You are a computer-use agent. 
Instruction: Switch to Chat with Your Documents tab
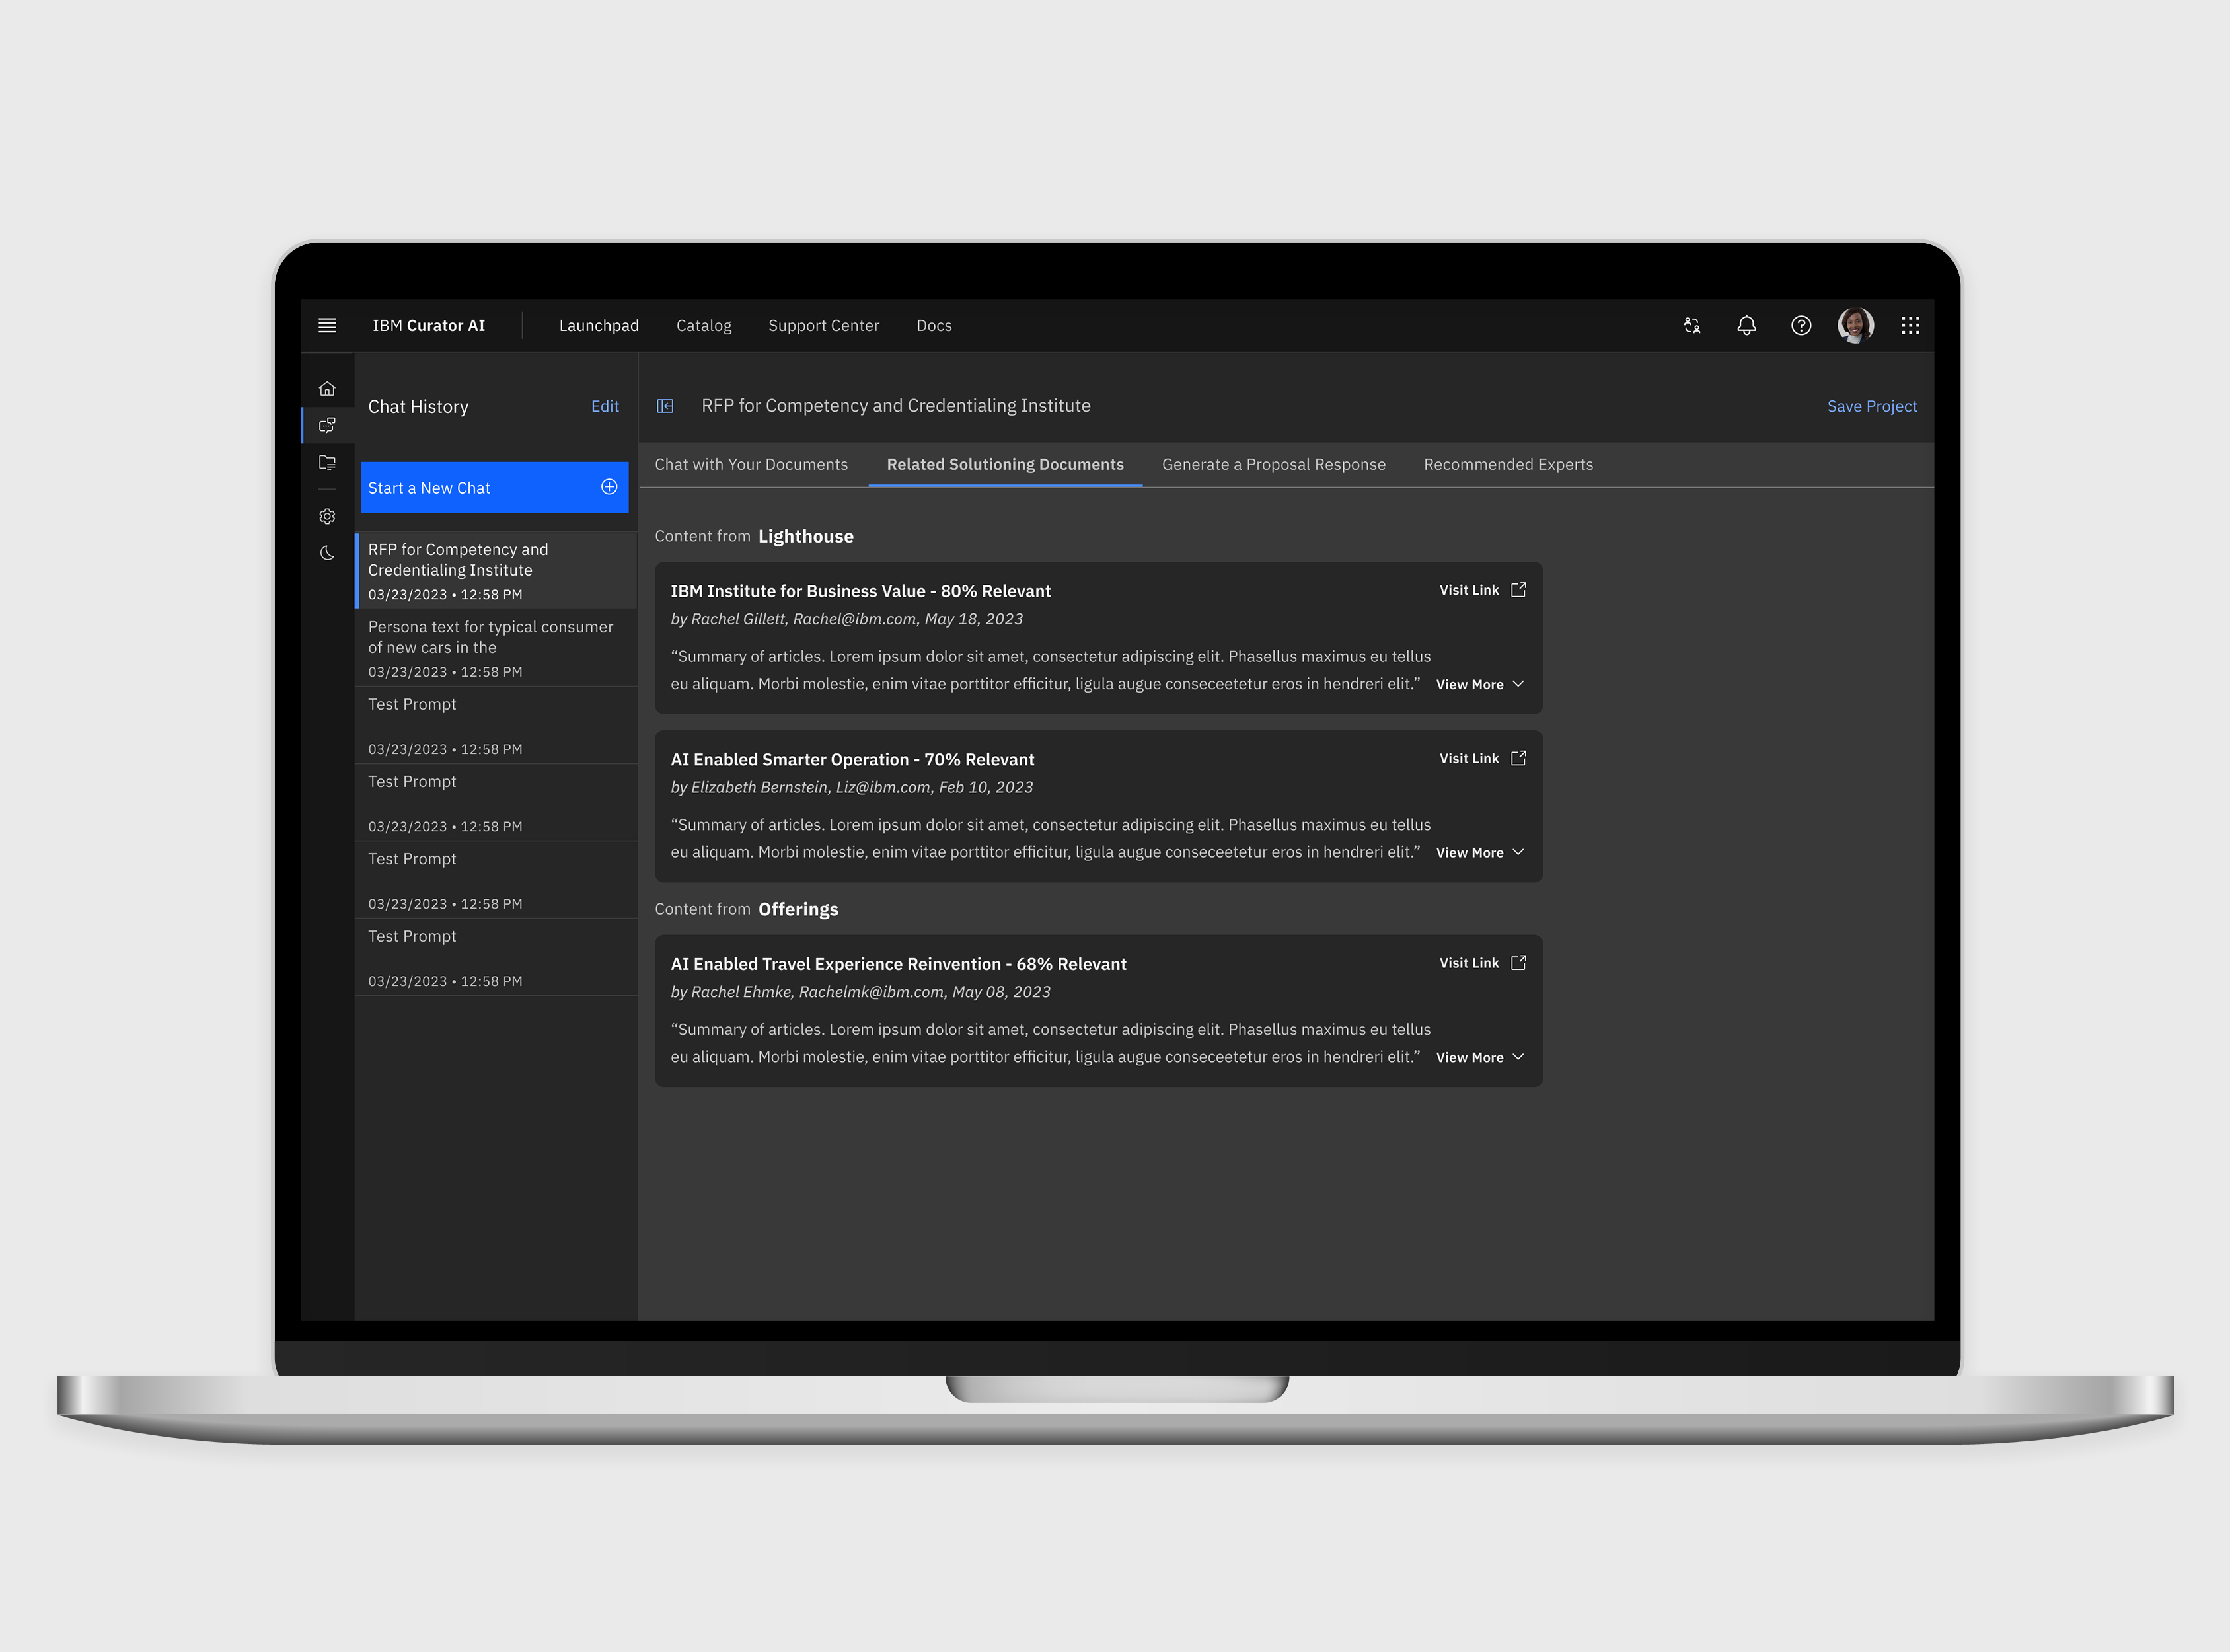pos(750,464)
